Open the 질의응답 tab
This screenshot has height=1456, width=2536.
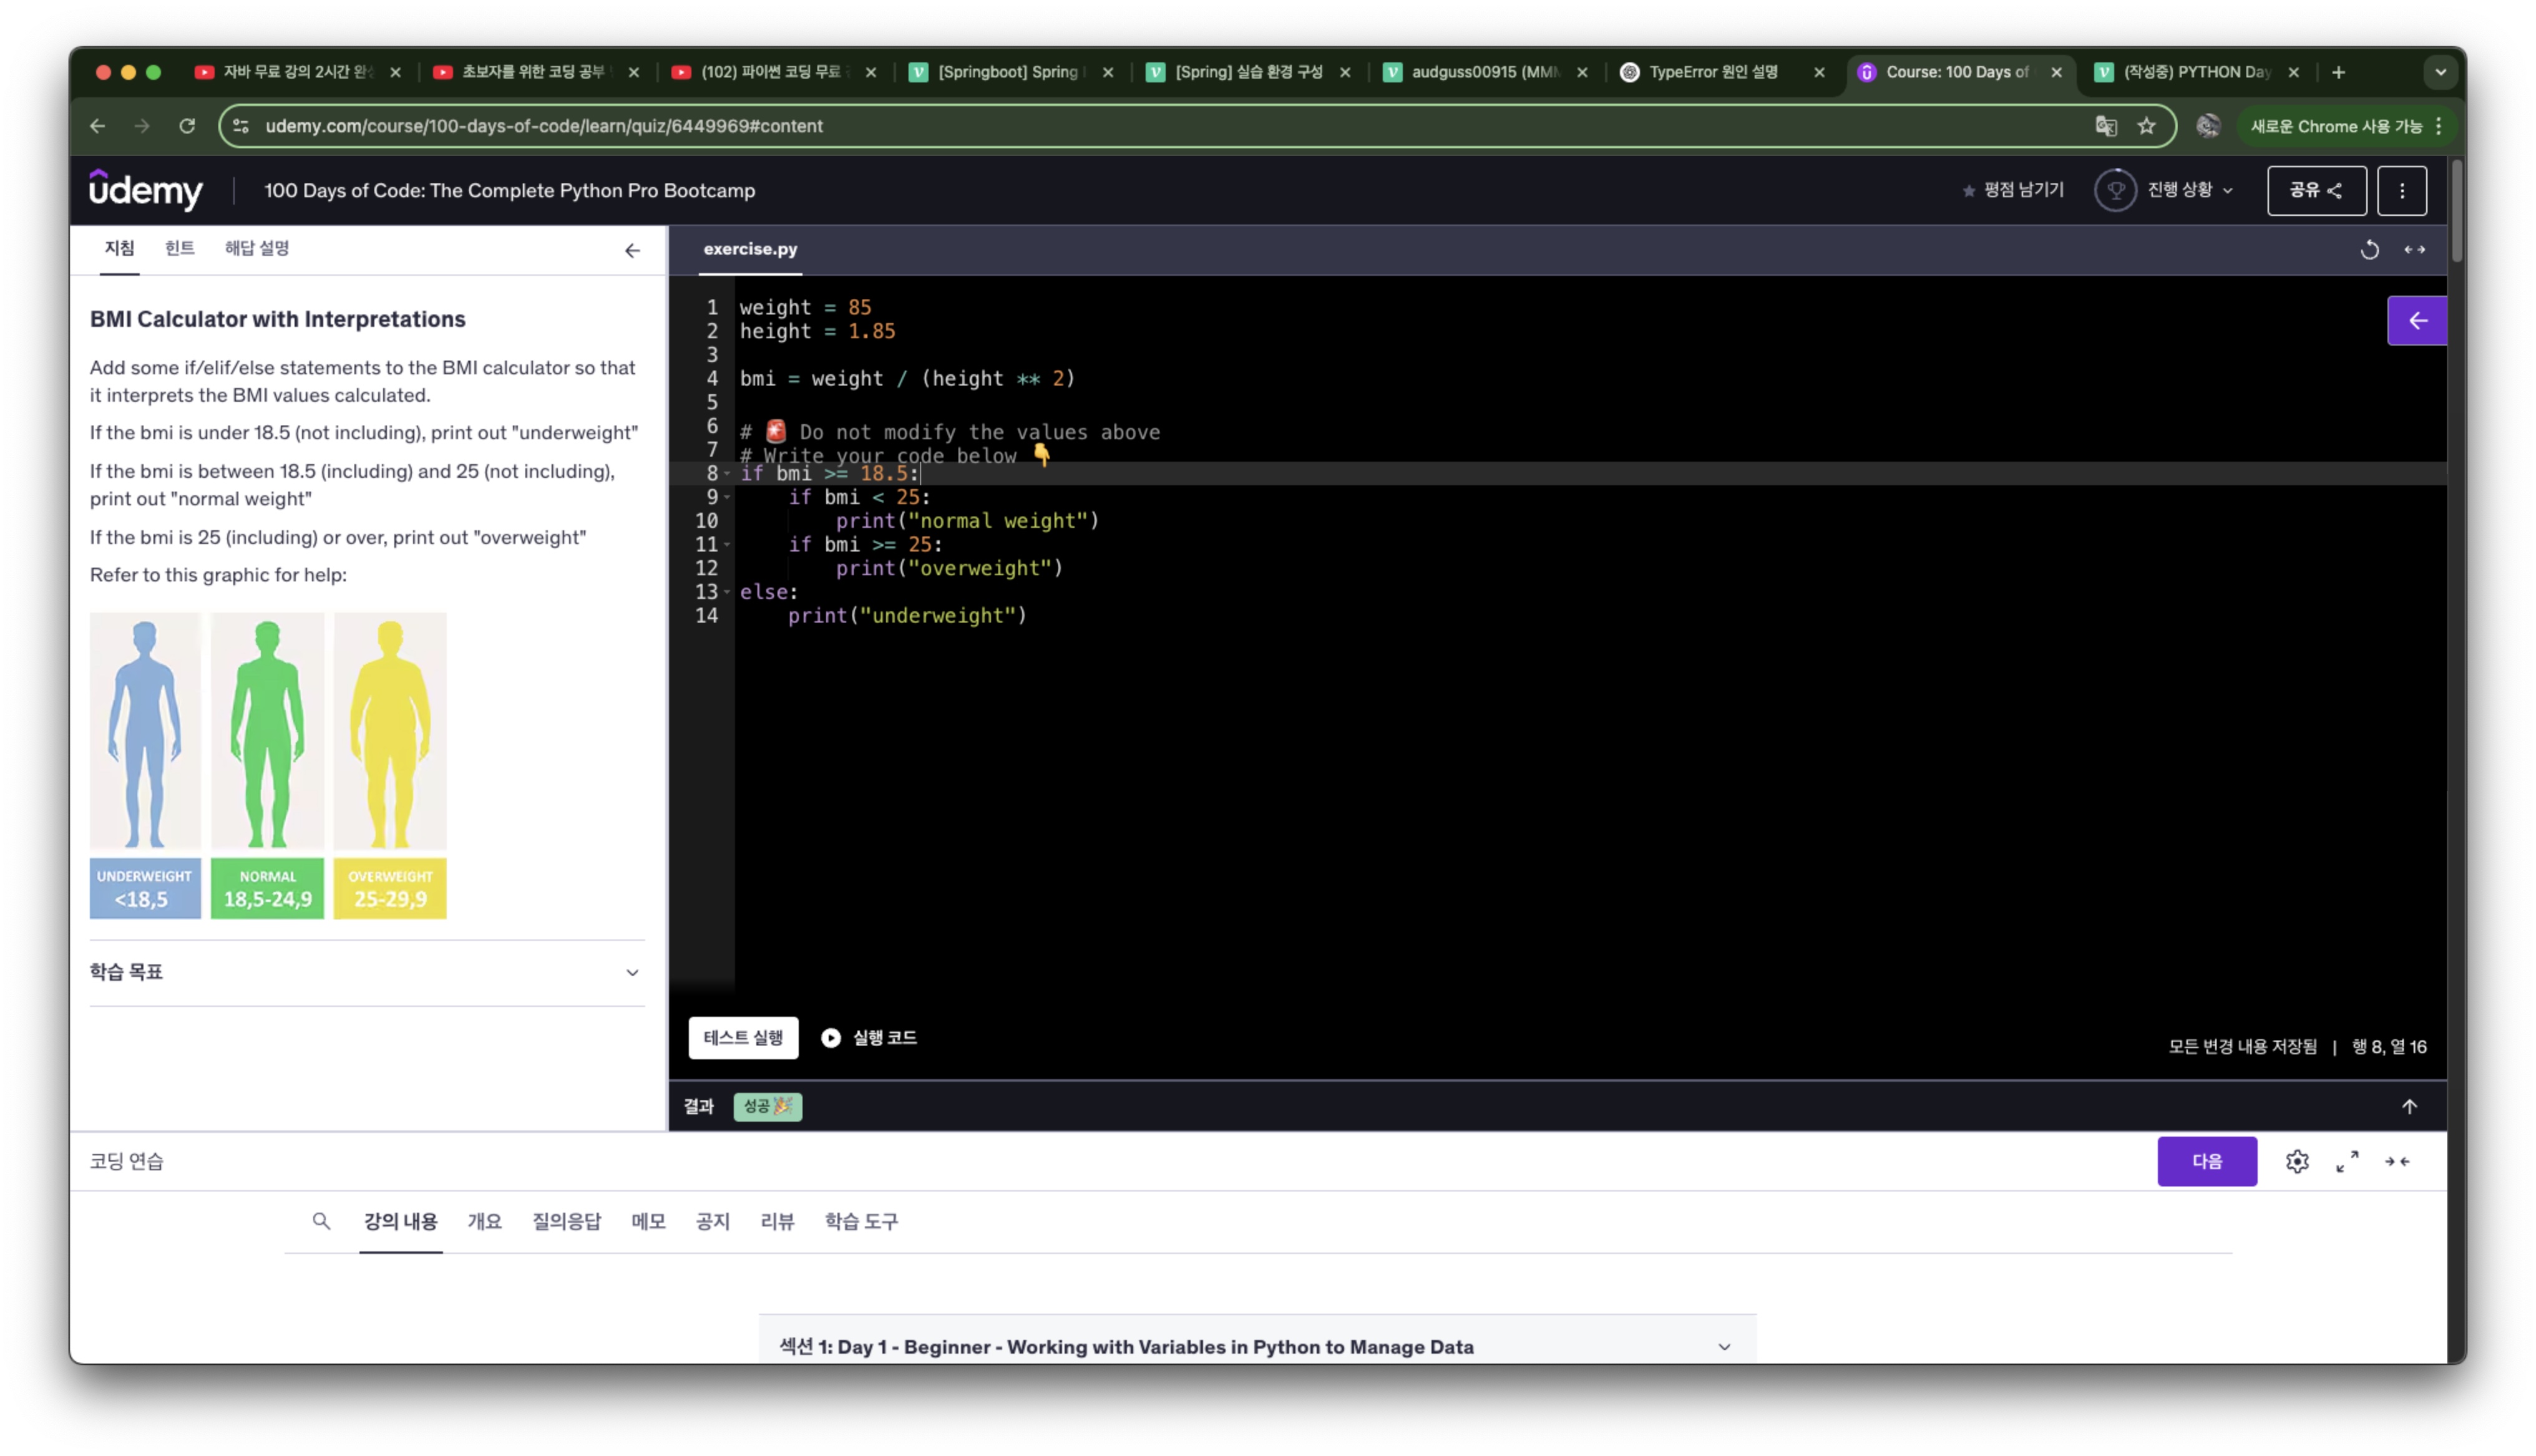pyautogui.click(x=566, y=1221)
